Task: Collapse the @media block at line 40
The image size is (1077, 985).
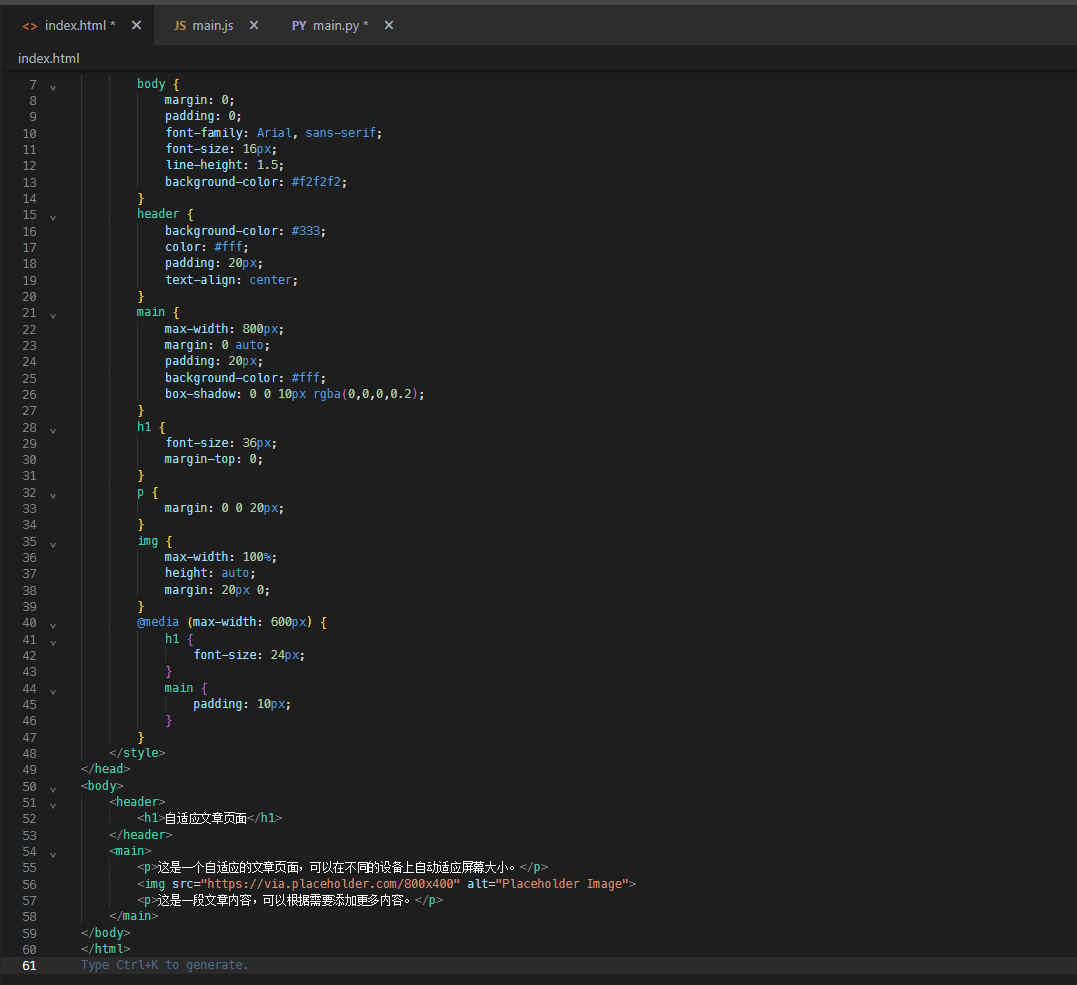Action: click(53, 626)
